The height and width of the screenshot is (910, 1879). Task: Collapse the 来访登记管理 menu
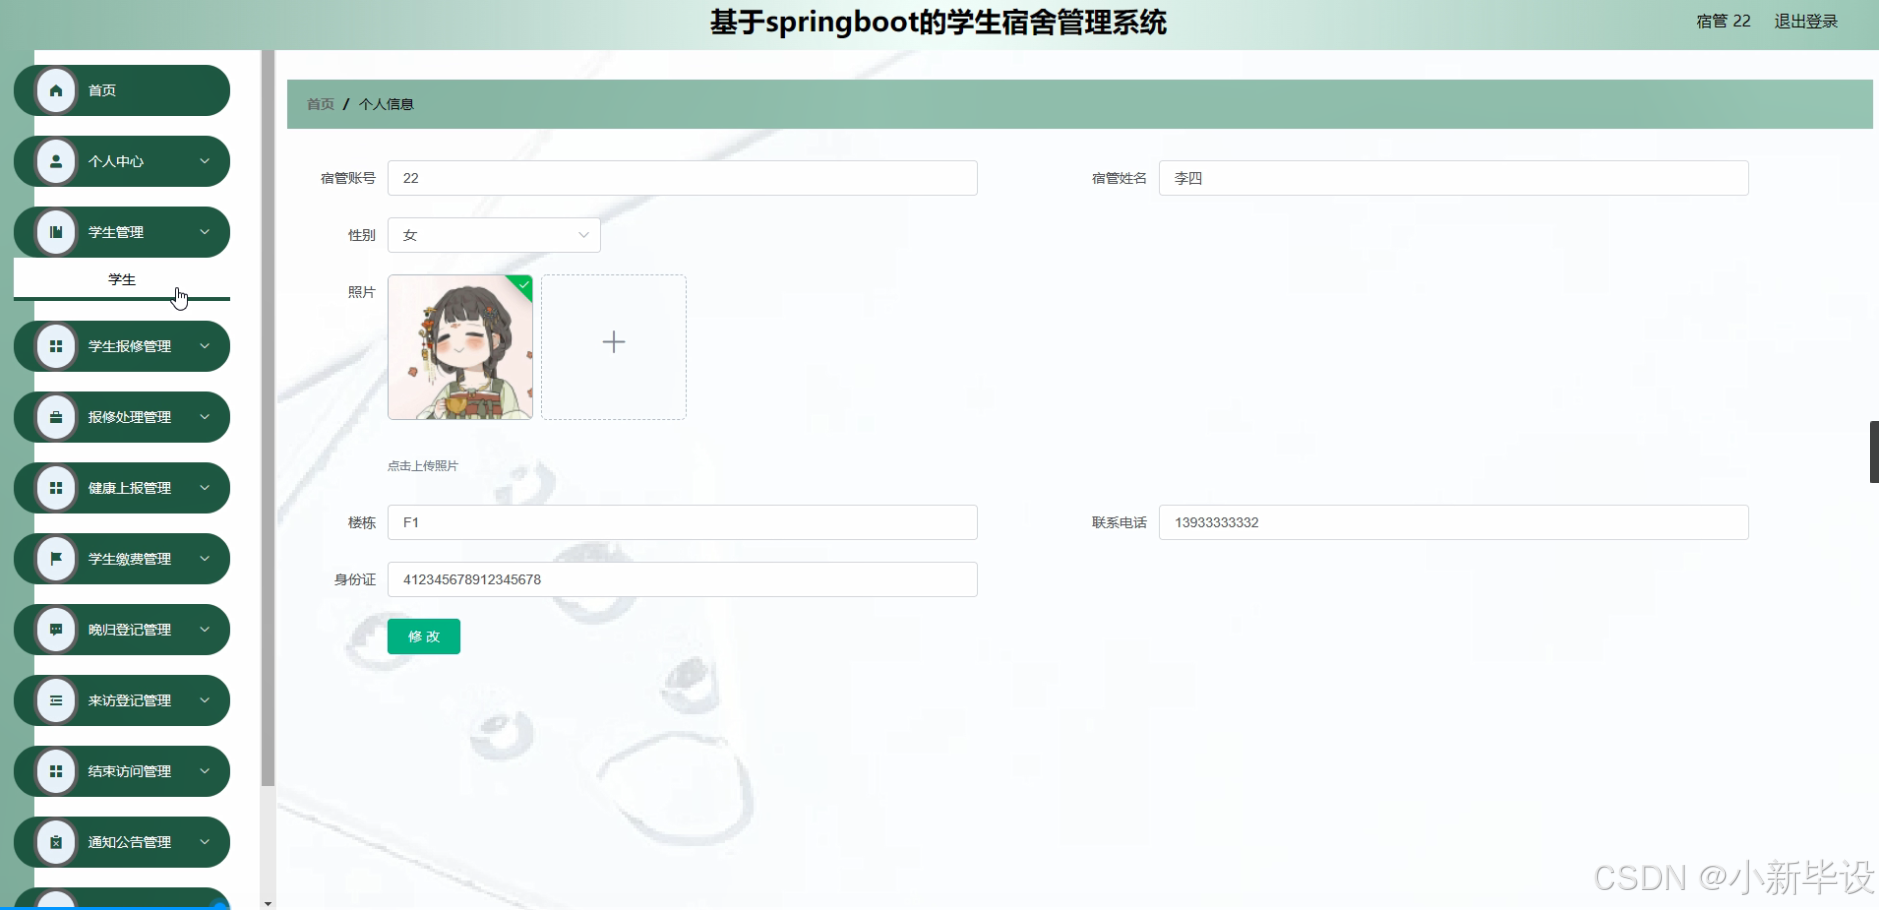click(206, 700)
